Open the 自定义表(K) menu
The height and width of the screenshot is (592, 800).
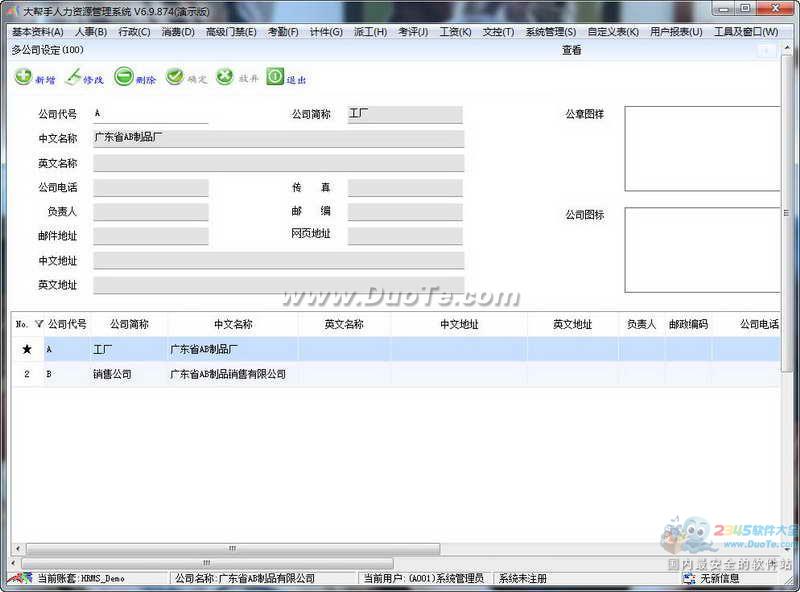(x=613, y=32)
